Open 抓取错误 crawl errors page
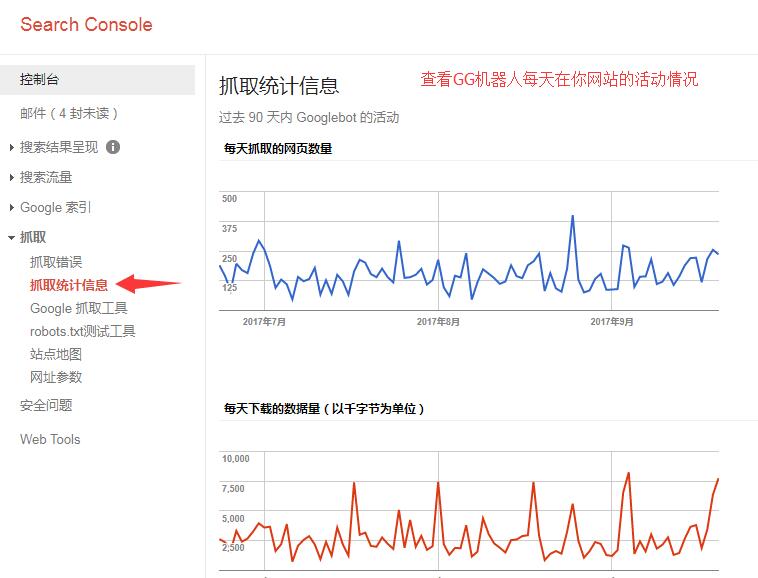 56,262
